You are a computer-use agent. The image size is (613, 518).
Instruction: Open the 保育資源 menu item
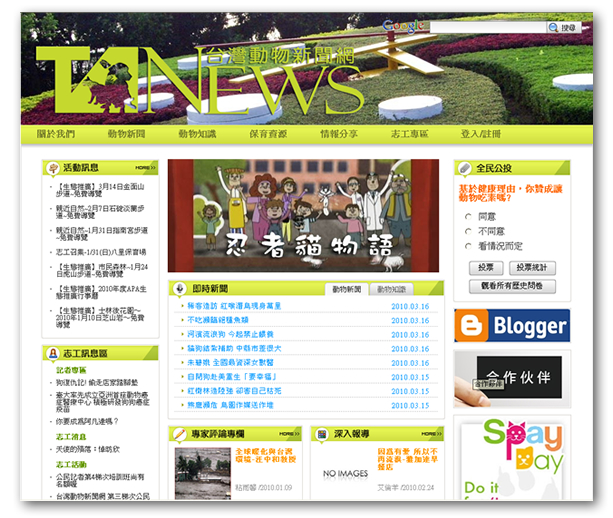(268, 134)
